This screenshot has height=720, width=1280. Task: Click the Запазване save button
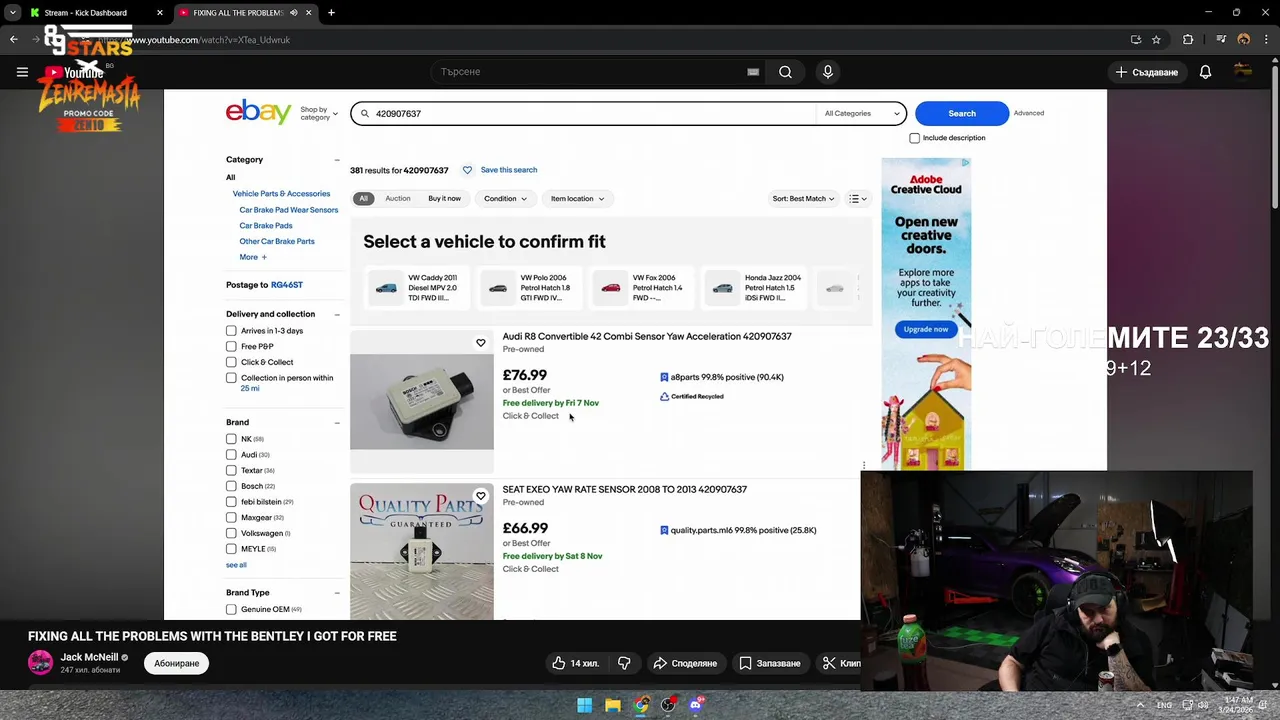click(769, 663)
